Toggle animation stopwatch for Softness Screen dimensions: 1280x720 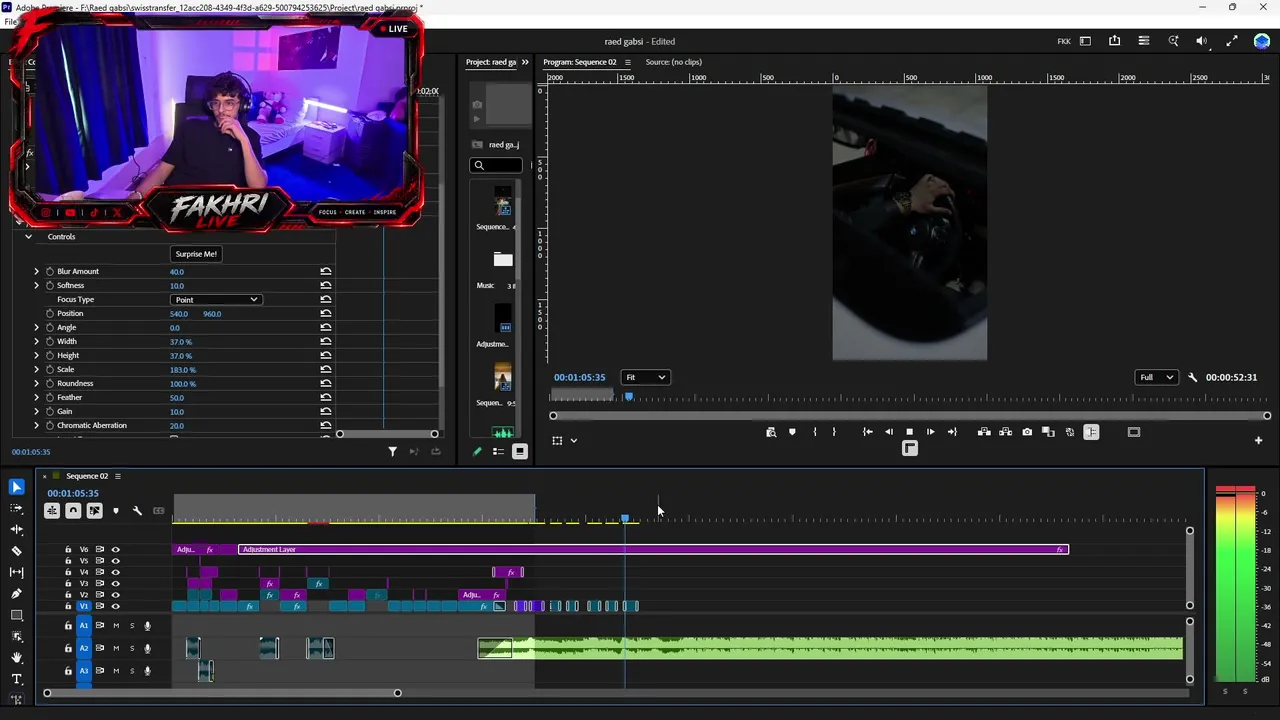49,285
